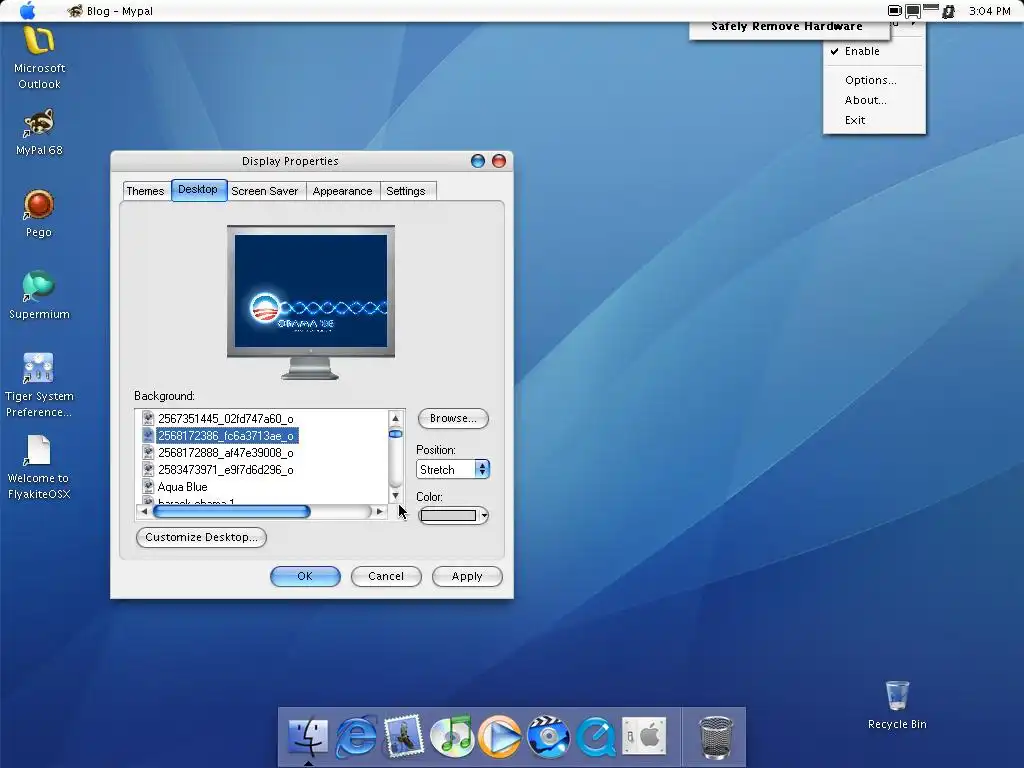Image resolution: width=1024 pixels, height=768 pixels.
Task: Click horizontal scrollbar right arrow
Action: [x=379, y=511]
